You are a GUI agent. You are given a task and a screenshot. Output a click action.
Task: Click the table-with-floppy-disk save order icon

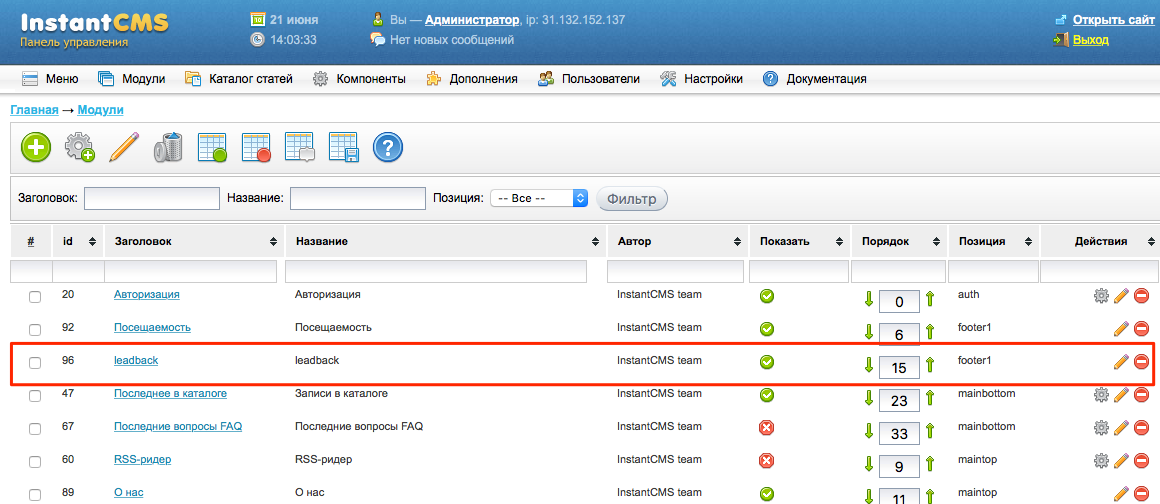point(344,148)
